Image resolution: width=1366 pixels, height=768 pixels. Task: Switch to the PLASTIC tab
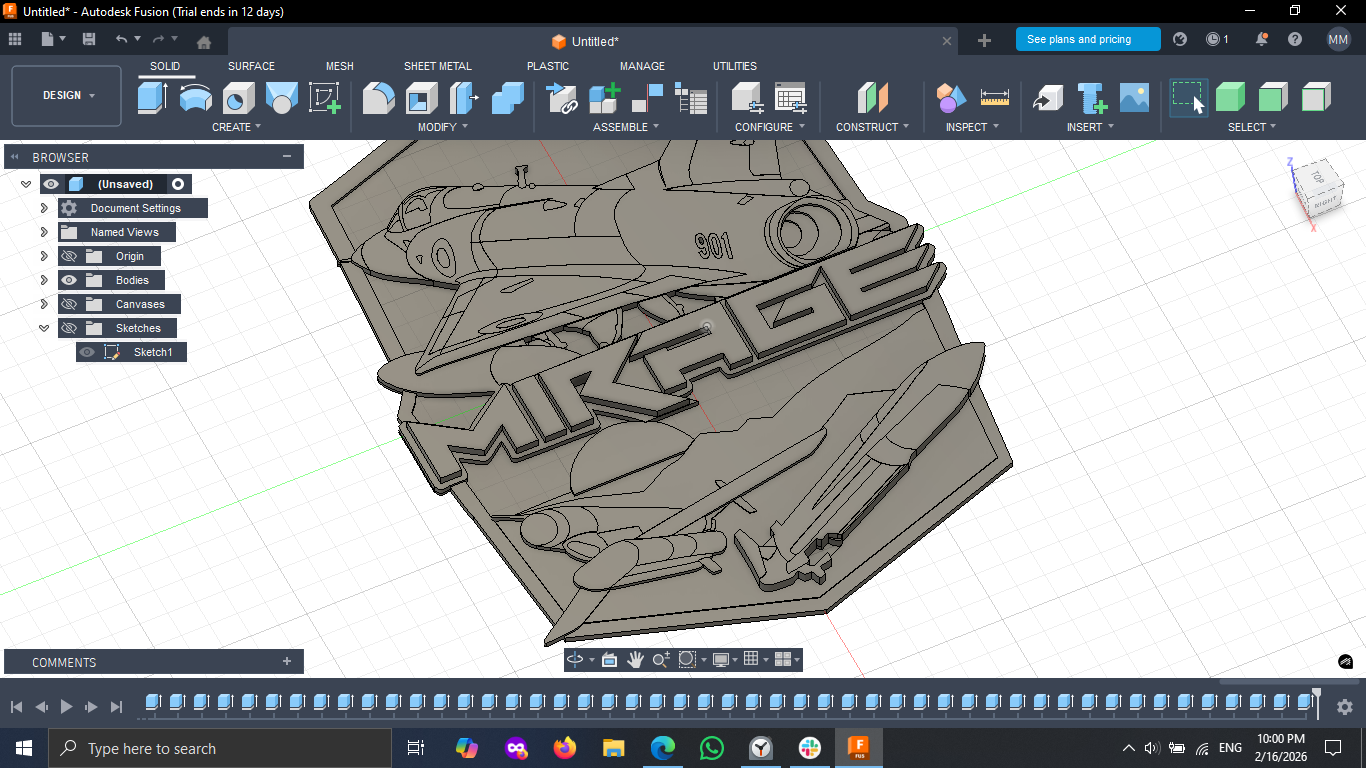pyautogui.click(x=548, y=66)
